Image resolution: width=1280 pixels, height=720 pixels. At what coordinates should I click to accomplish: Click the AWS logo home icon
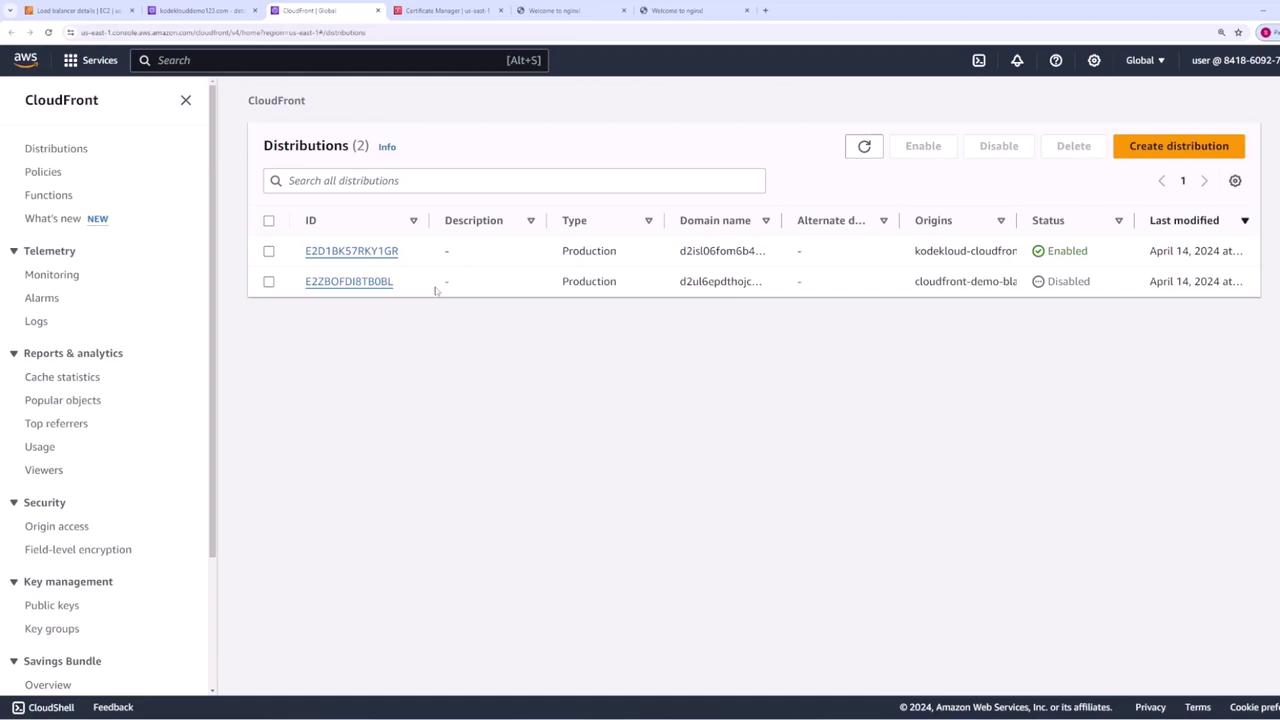click(26, 60)
